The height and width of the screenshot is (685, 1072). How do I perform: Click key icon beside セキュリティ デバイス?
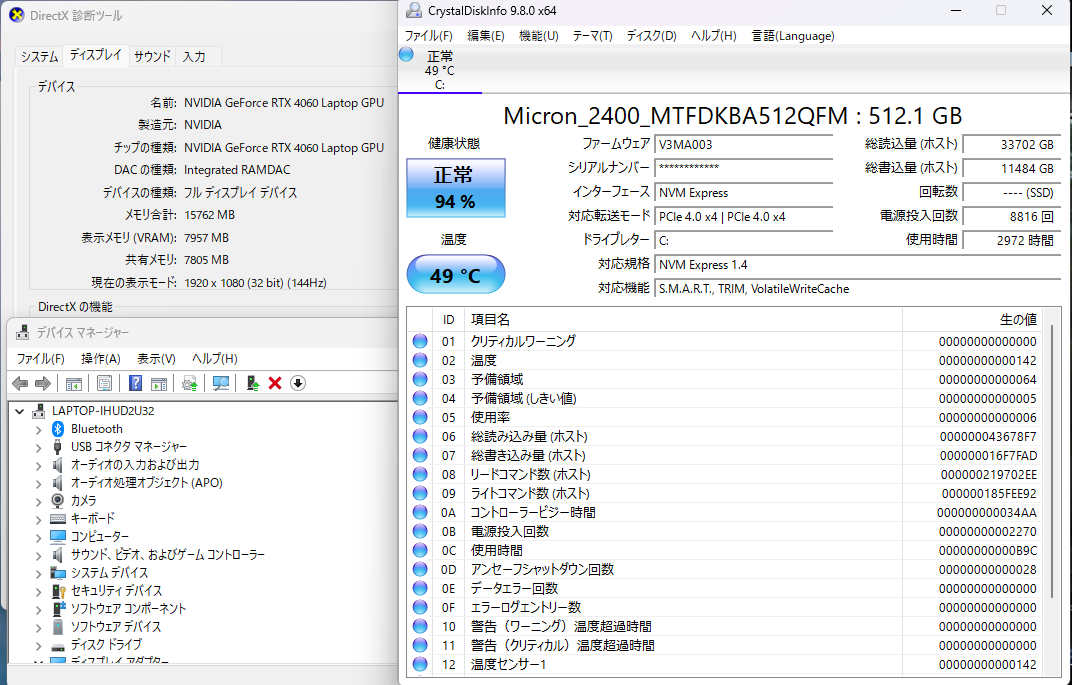point(59,591)
